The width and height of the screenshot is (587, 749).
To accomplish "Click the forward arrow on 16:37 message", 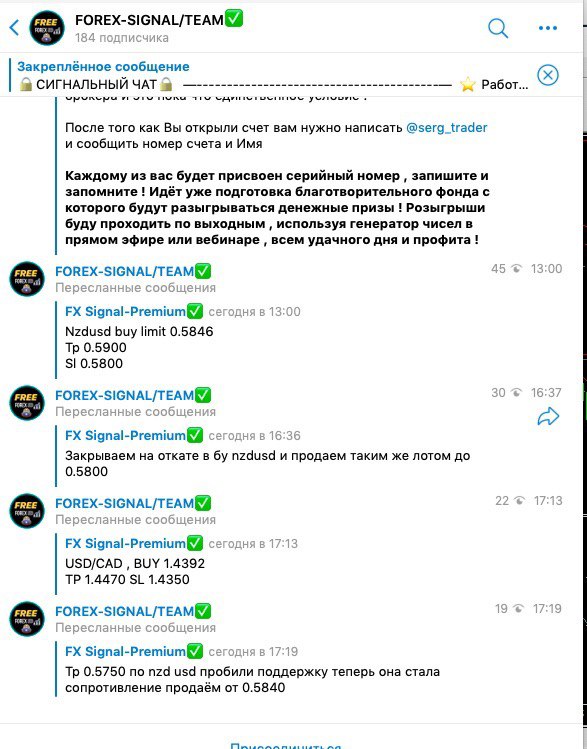I will (548, 416).
